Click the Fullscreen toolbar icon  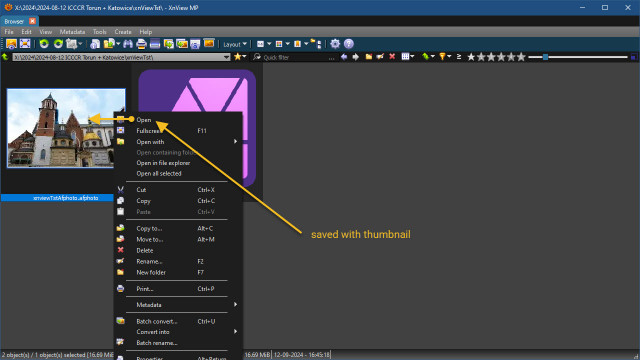[25, 44]
